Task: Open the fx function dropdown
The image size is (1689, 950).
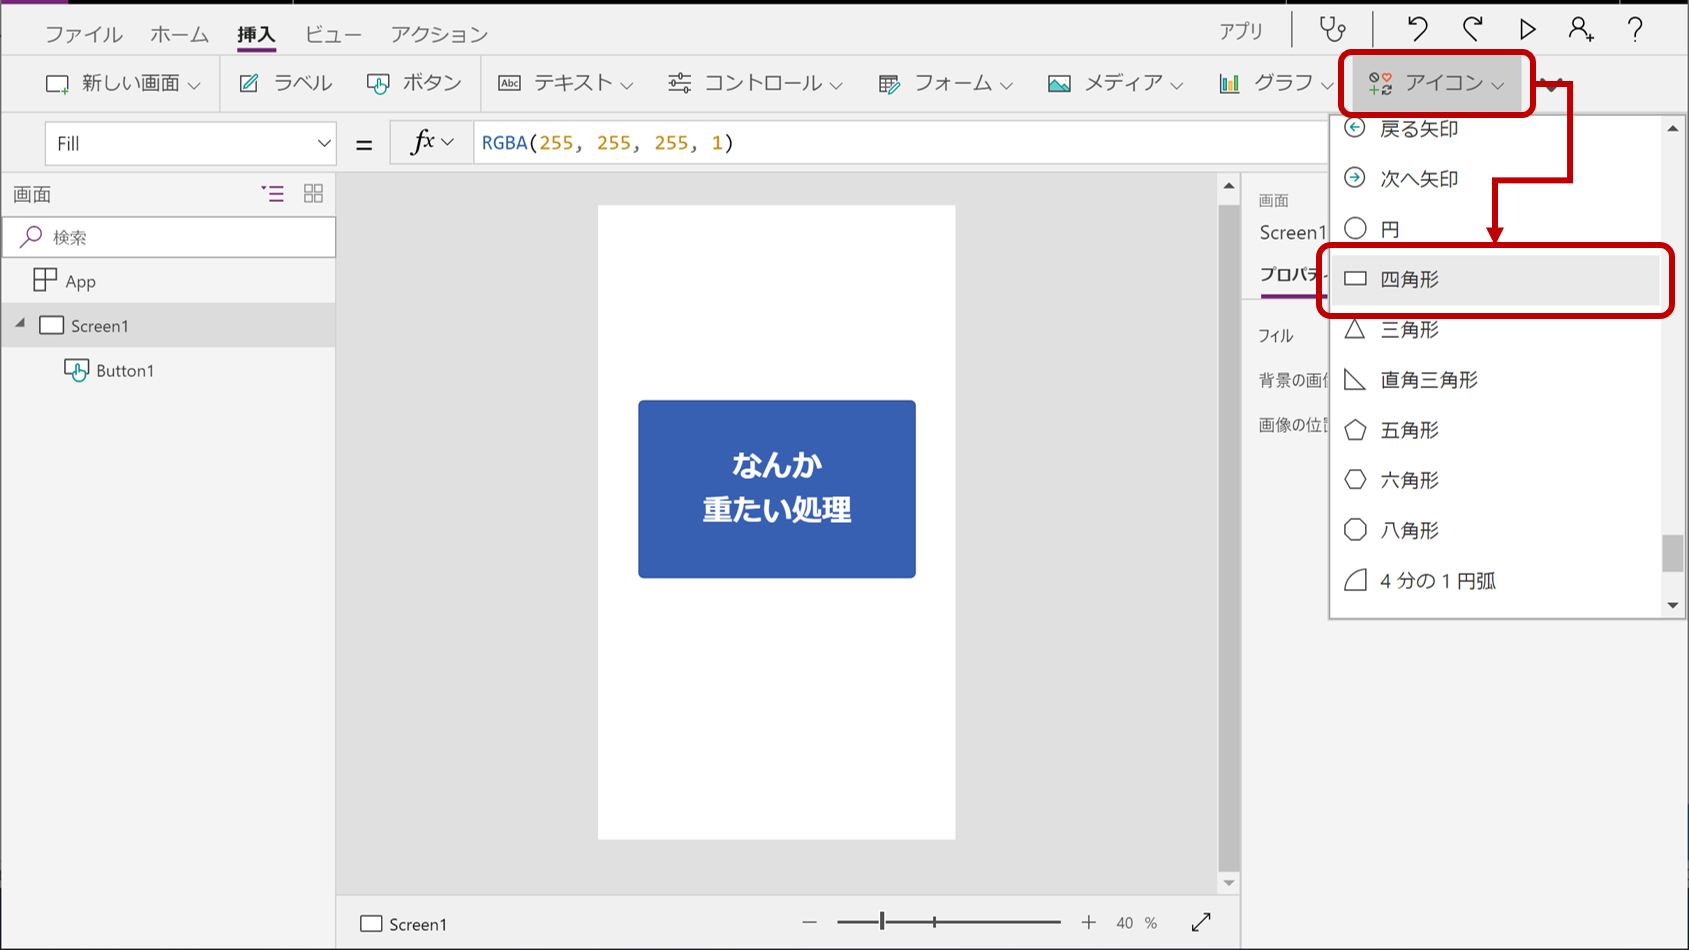Action: tap(431, 142)
